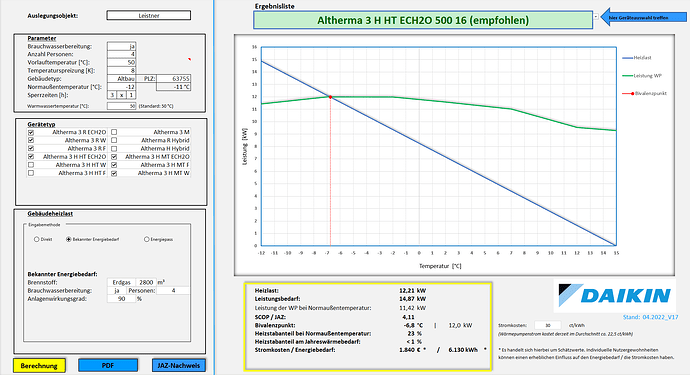
Task: Check the Altherma H Hybrid checkbox
Action: 114,148
